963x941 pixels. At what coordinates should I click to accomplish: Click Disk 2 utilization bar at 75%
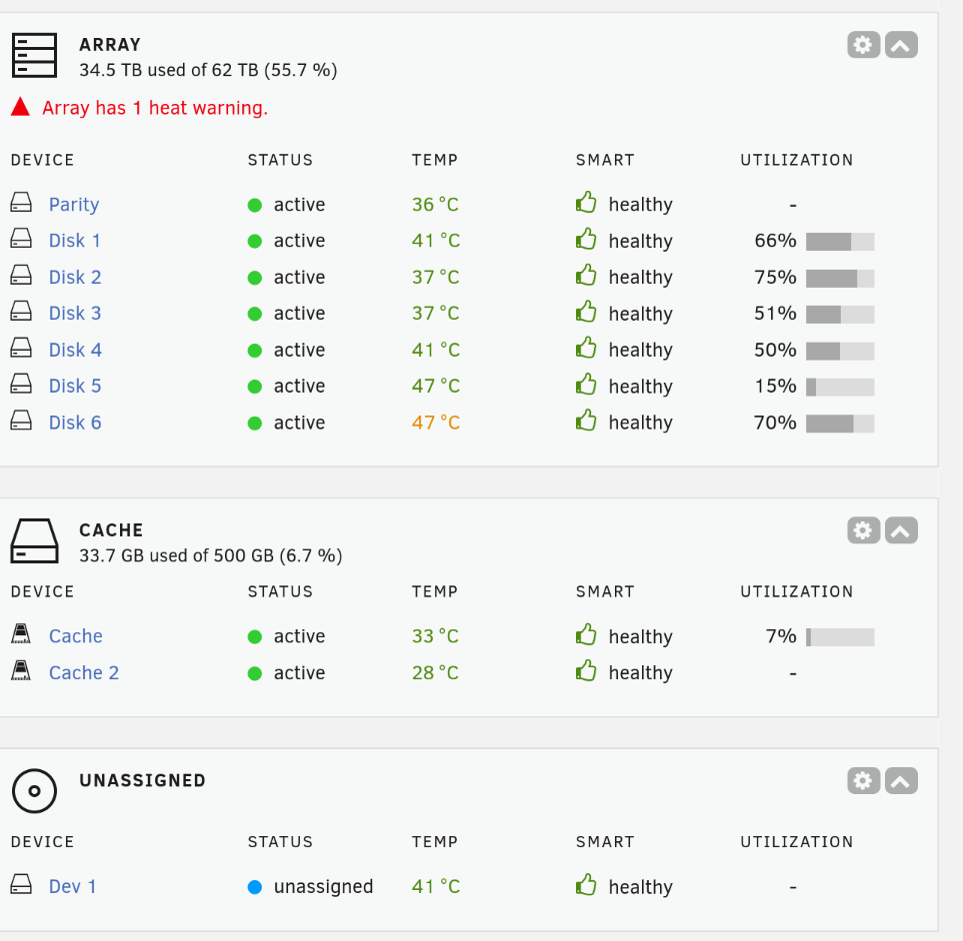tap(840, 278)
